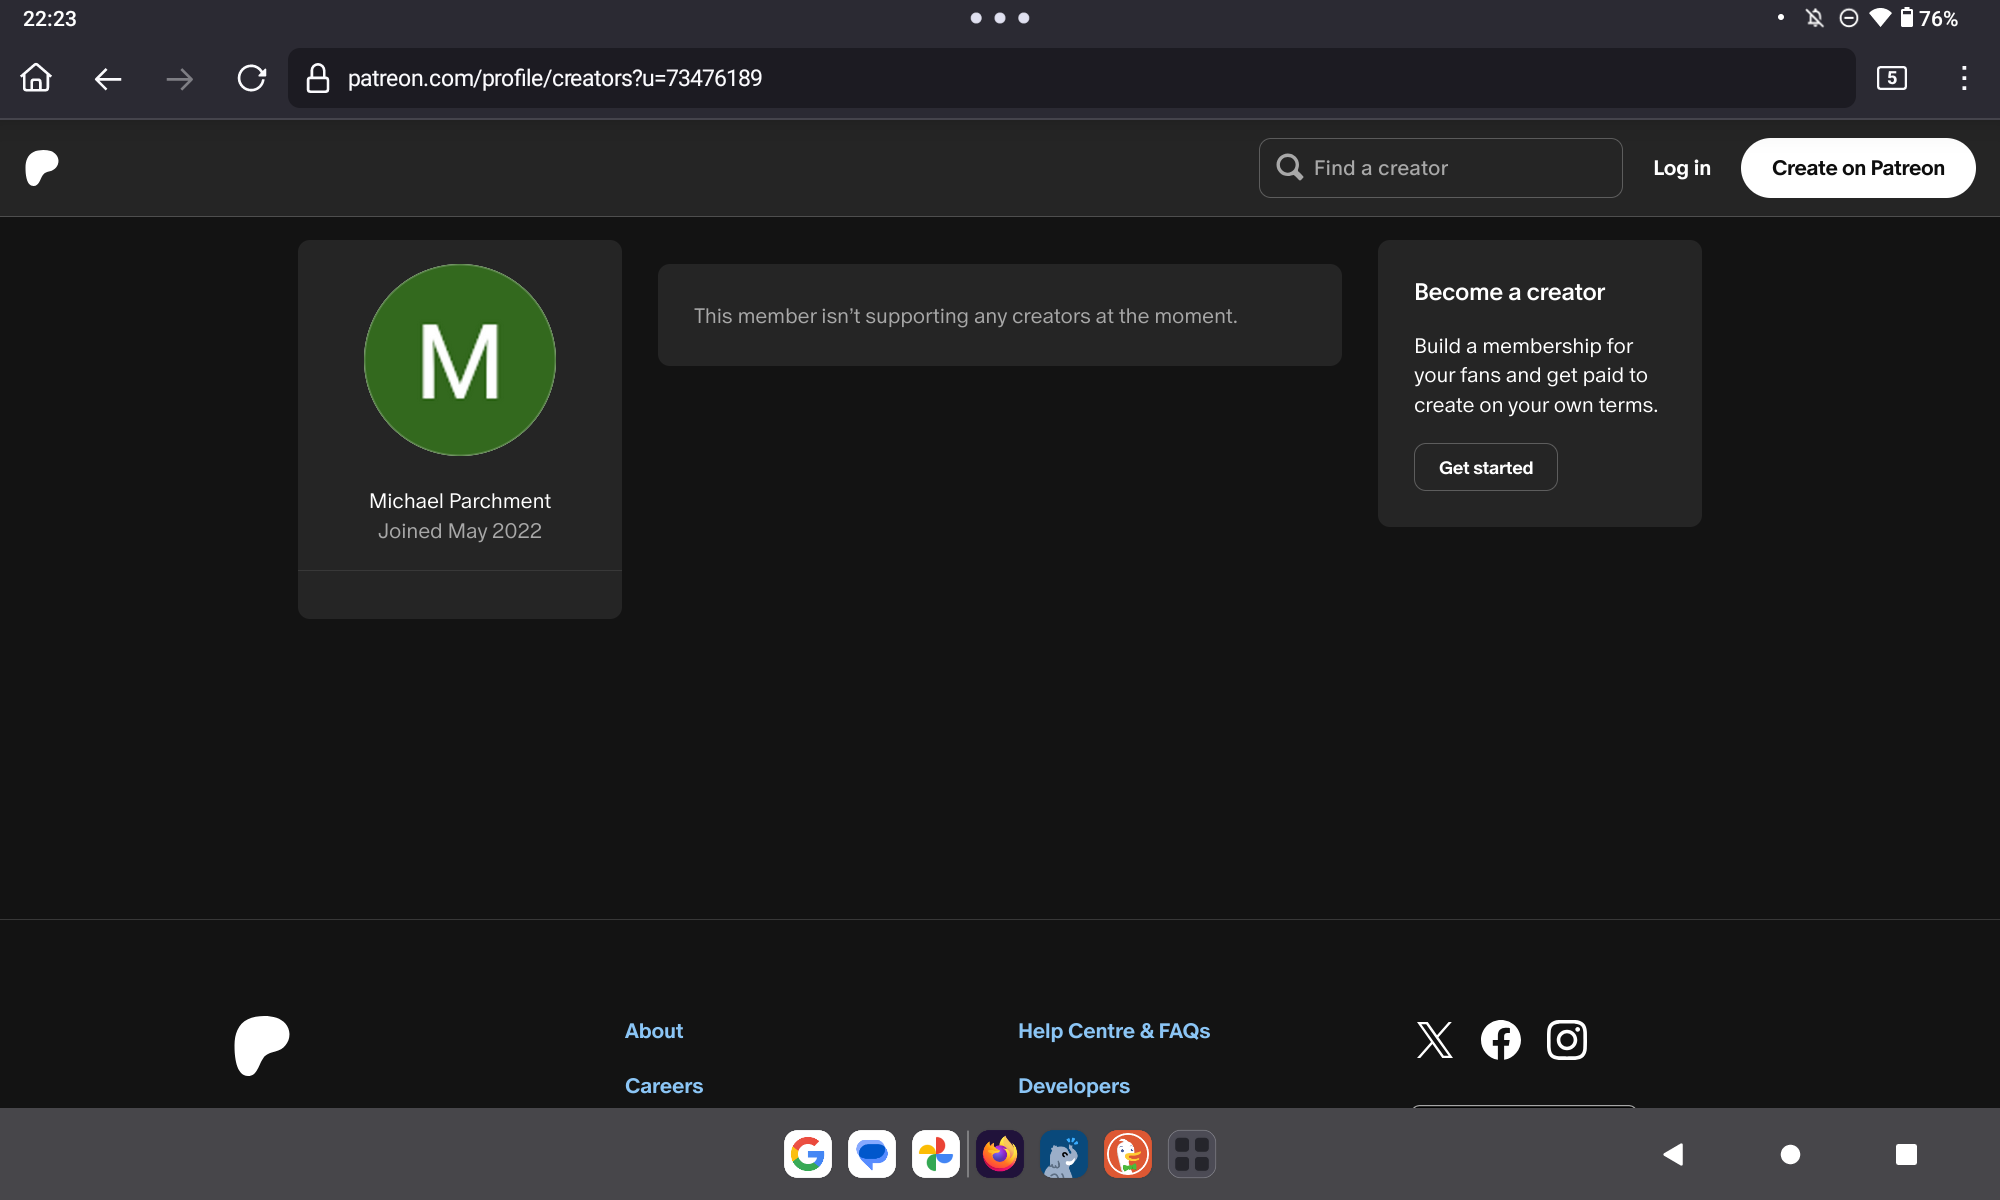
Task: Launch Firefox from the taskbar
Action: (x=999, y=1155)
